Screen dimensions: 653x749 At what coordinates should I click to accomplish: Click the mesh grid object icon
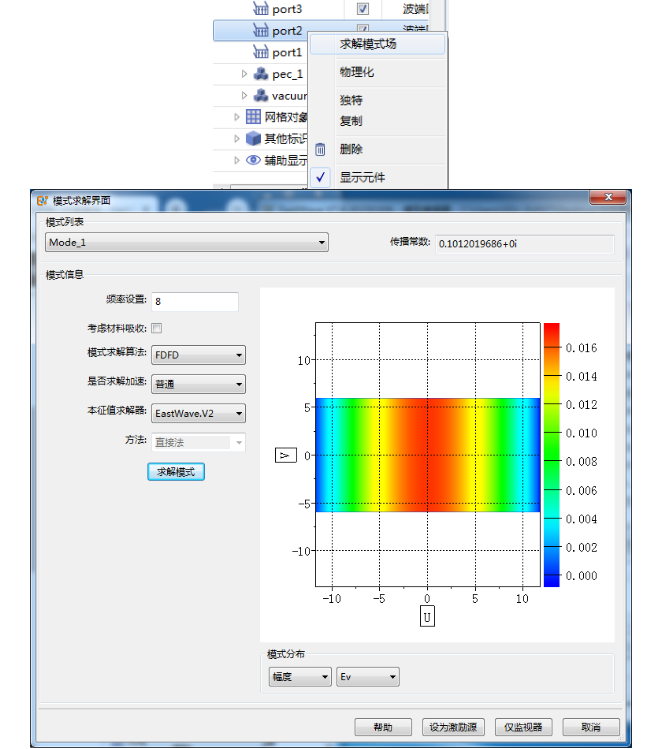pyautogui.click(x=253, y=117)
